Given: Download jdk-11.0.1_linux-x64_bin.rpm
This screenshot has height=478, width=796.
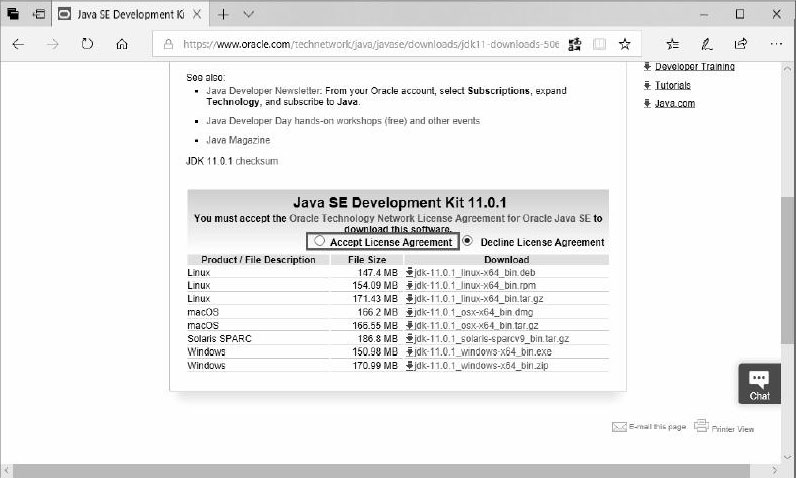Looking at the screenshot, I should pyautogui.click(x=475, y=285).
